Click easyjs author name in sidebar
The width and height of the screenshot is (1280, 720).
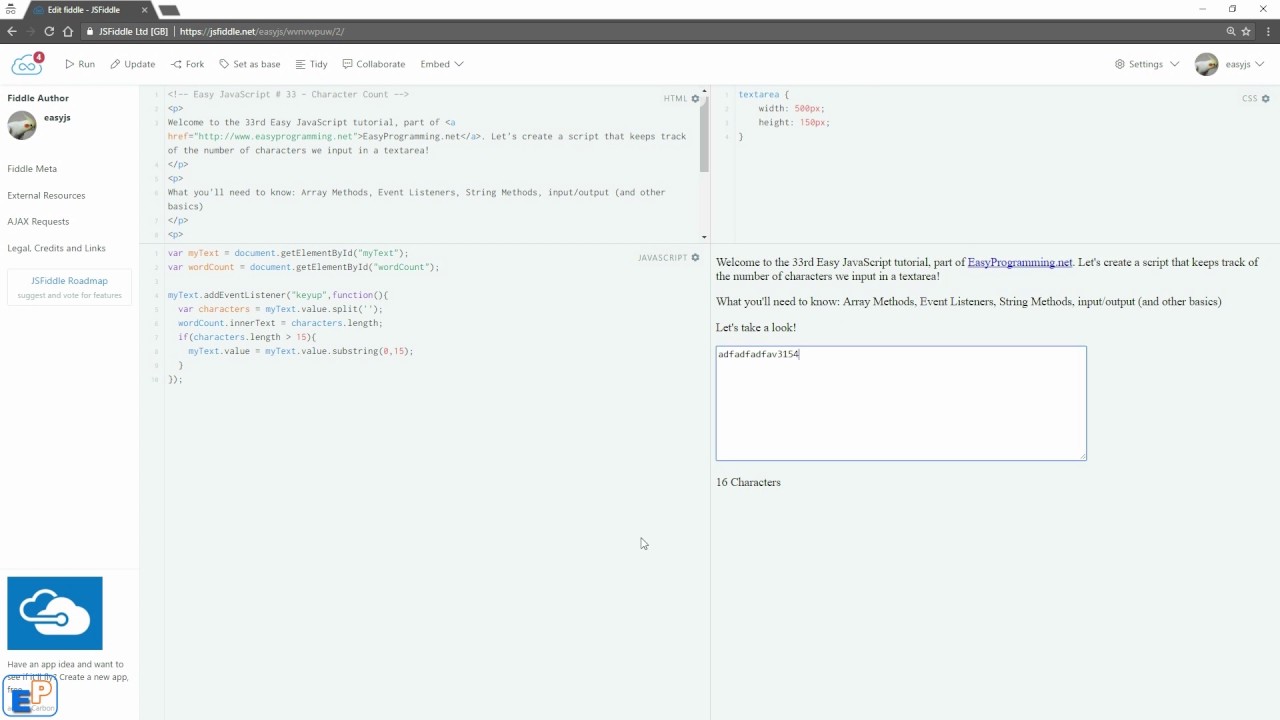(57, 118)
